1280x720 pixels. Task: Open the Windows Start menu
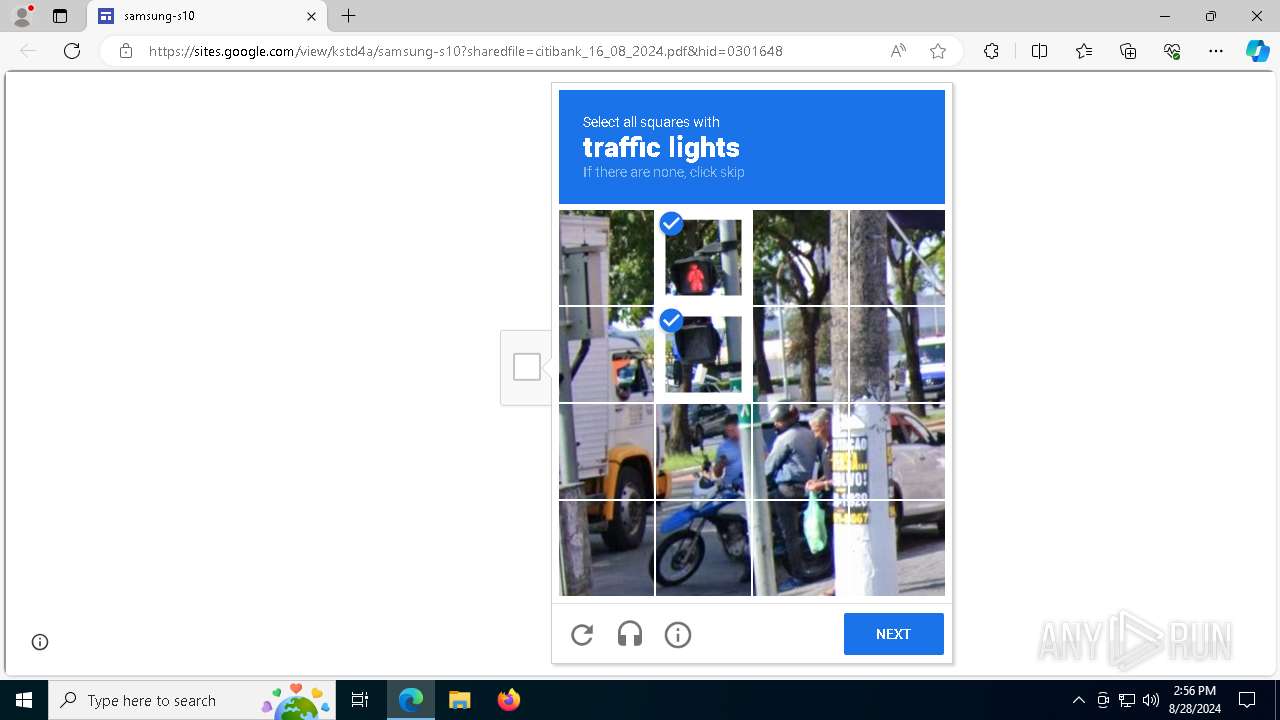(24, 700)
